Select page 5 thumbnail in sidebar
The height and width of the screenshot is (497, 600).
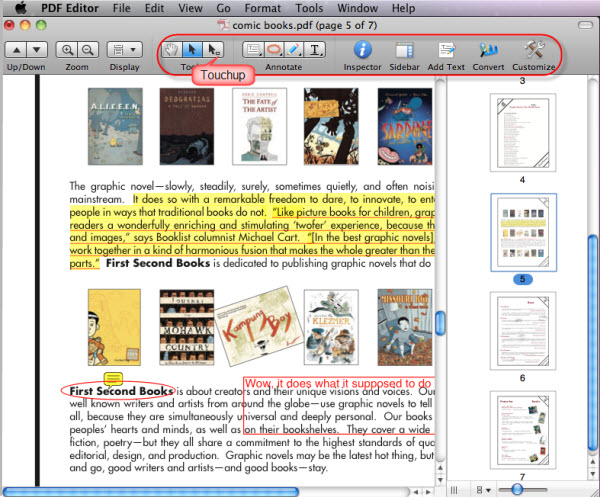pyautogui.click(x=523, y=232)
